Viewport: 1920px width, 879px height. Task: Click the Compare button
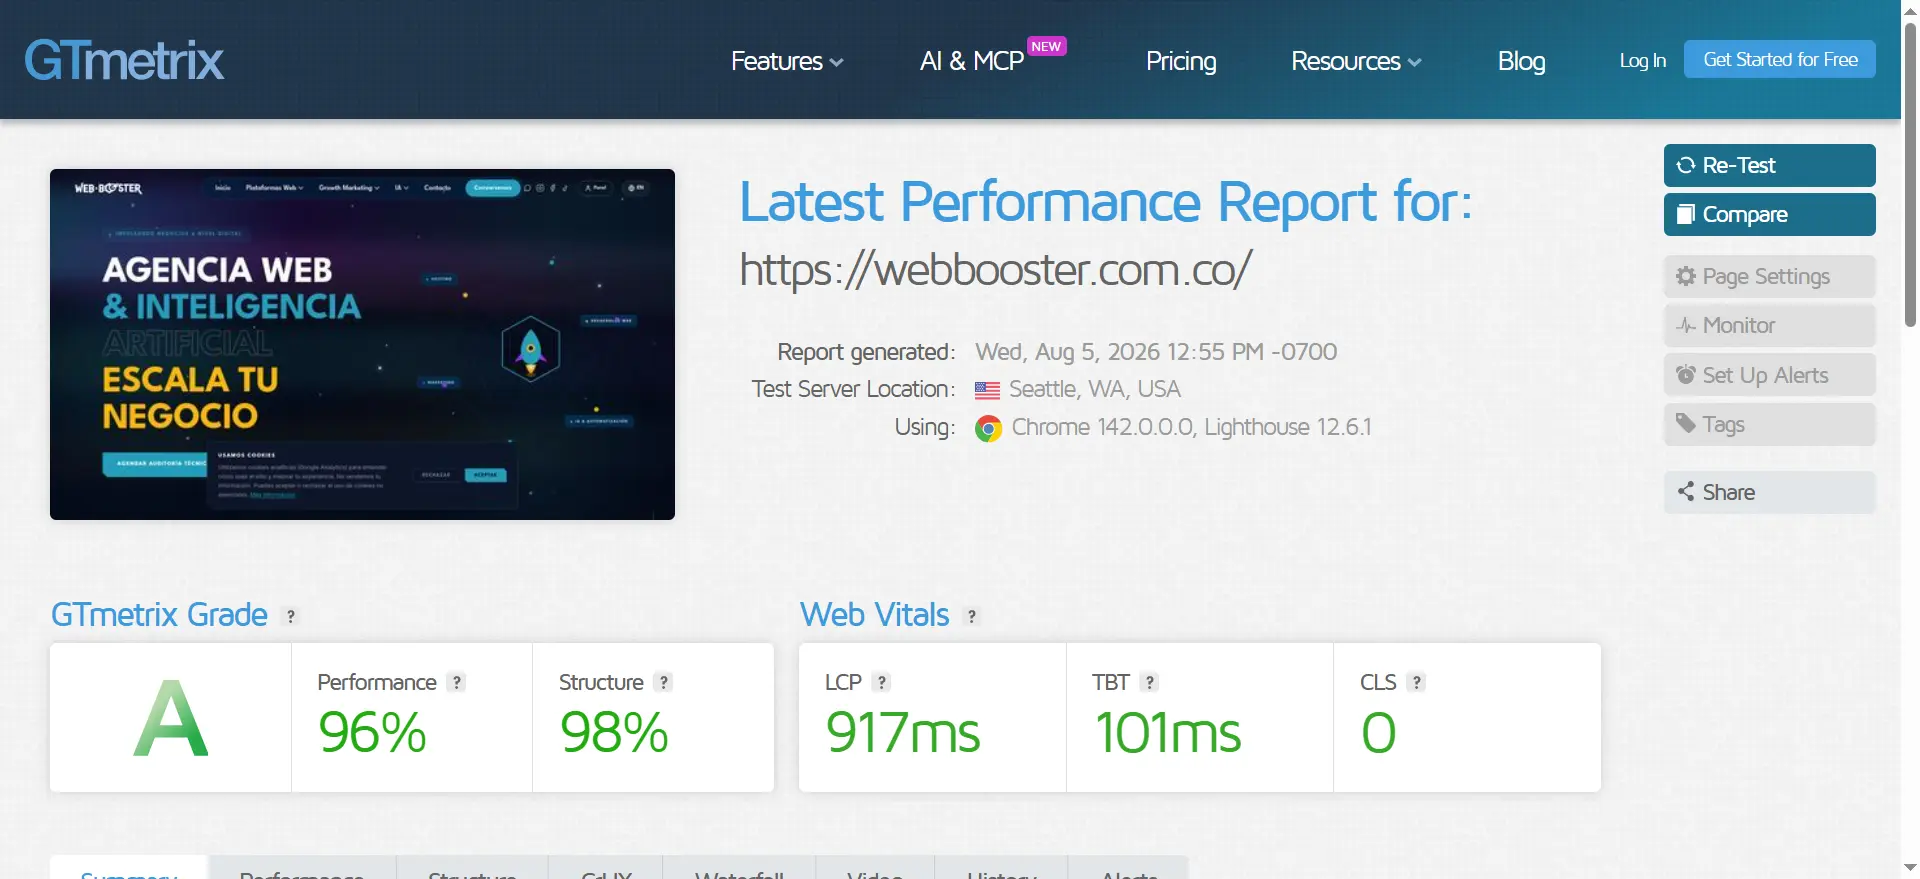[x=1770, y=214]
